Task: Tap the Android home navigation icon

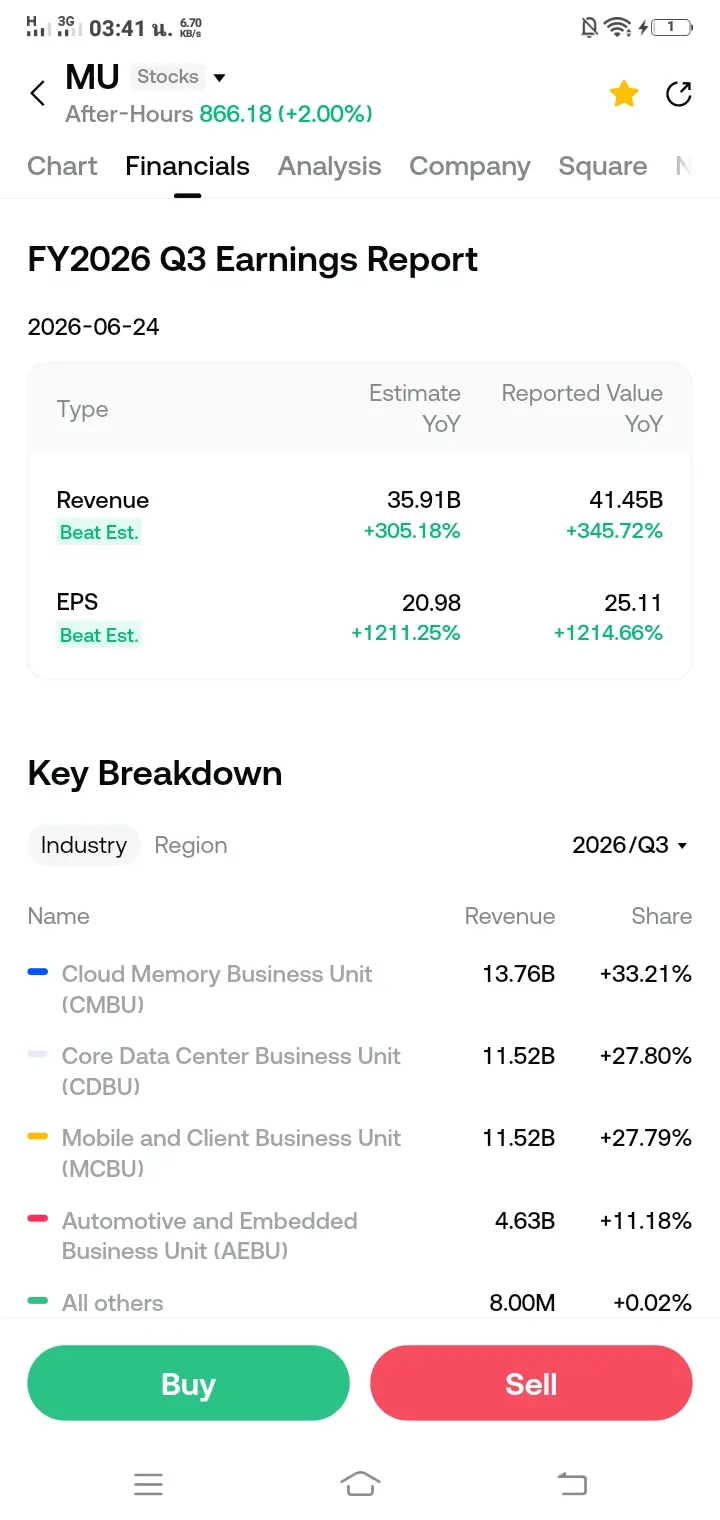Action: pyautogui.click(x=360, y=1484)
